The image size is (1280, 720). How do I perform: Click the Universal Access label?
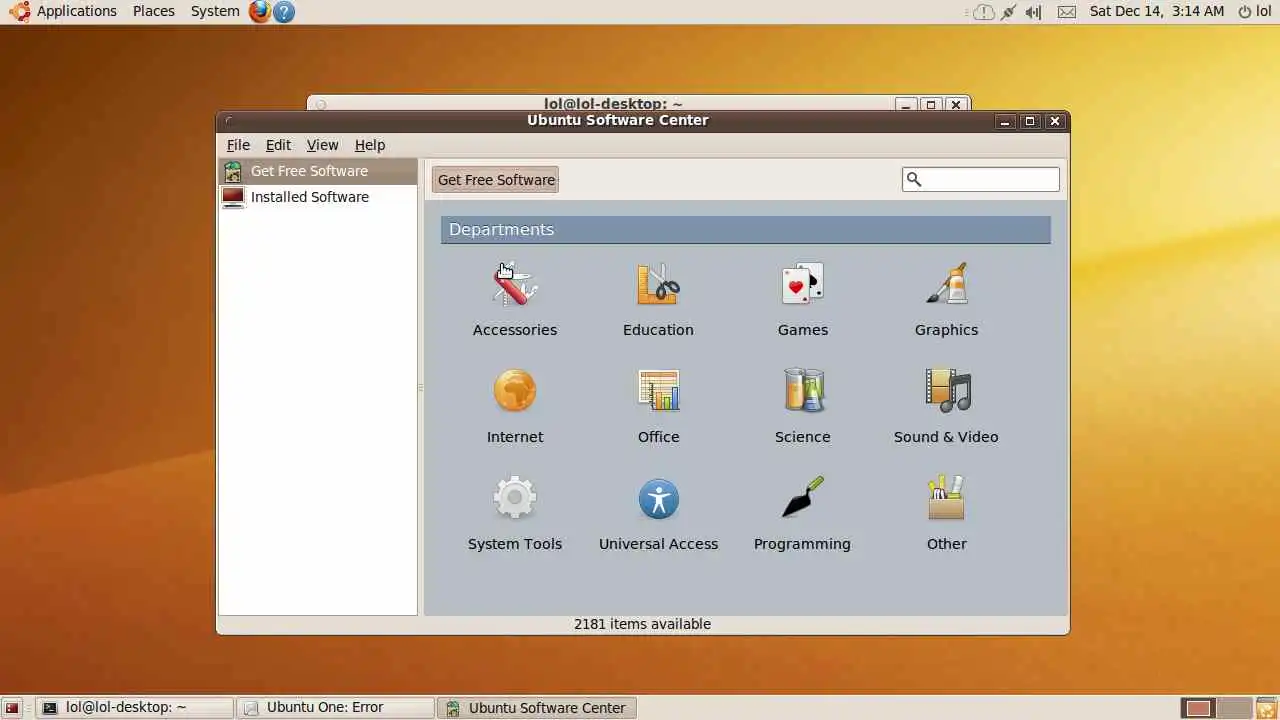658,544
